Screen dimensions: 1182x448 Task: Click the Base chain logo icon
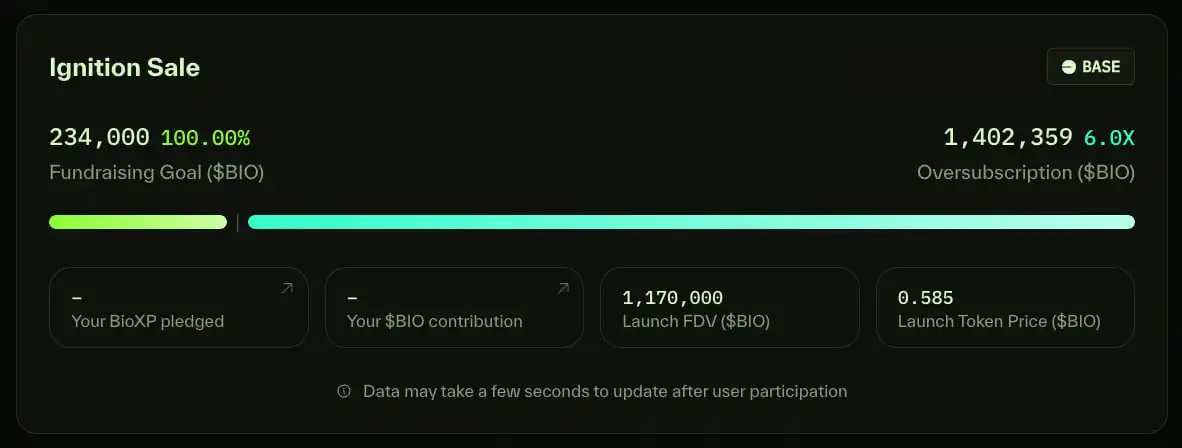tap(1068, 67)
